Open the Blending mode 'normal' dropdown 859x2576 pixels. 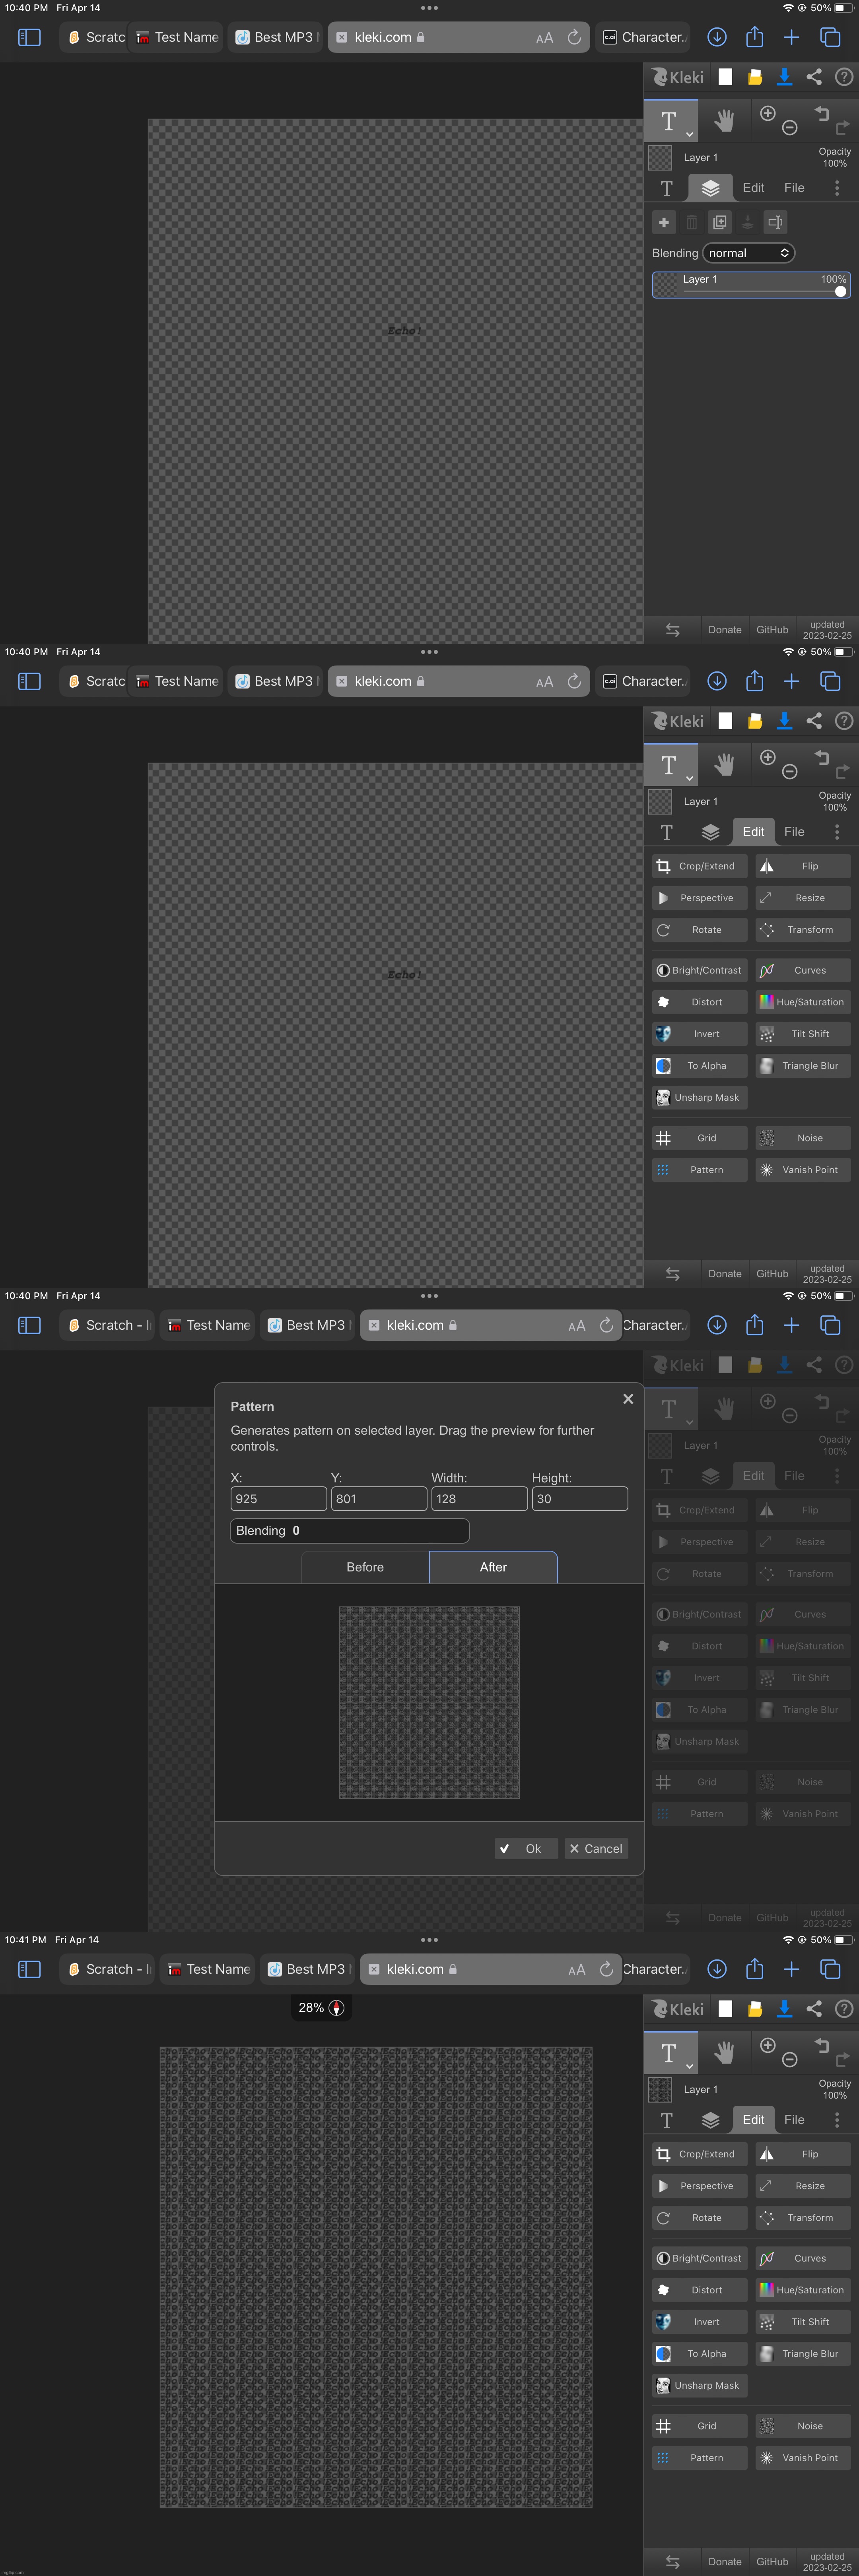pos(749,253)
